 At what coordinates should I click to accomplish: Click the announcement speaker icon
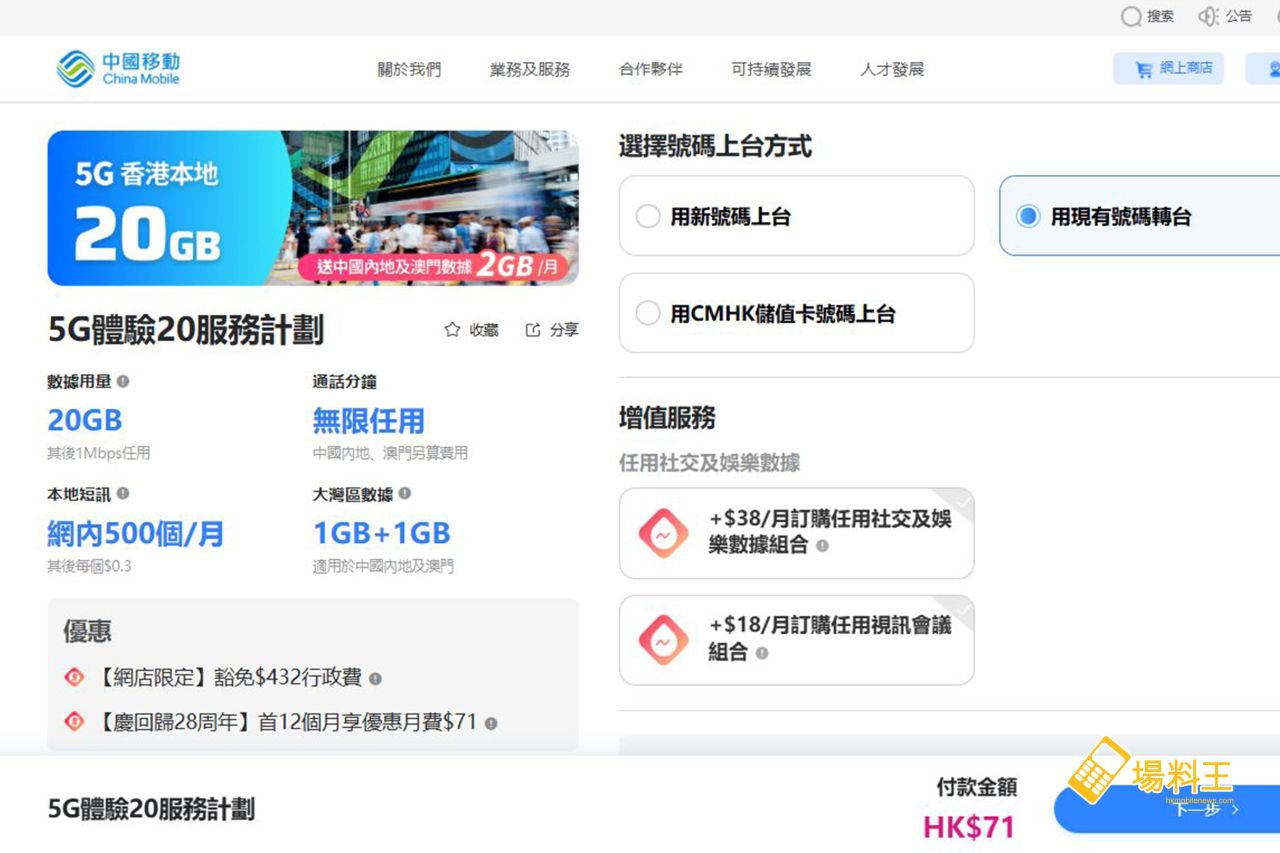click(x=1208, y=17)
